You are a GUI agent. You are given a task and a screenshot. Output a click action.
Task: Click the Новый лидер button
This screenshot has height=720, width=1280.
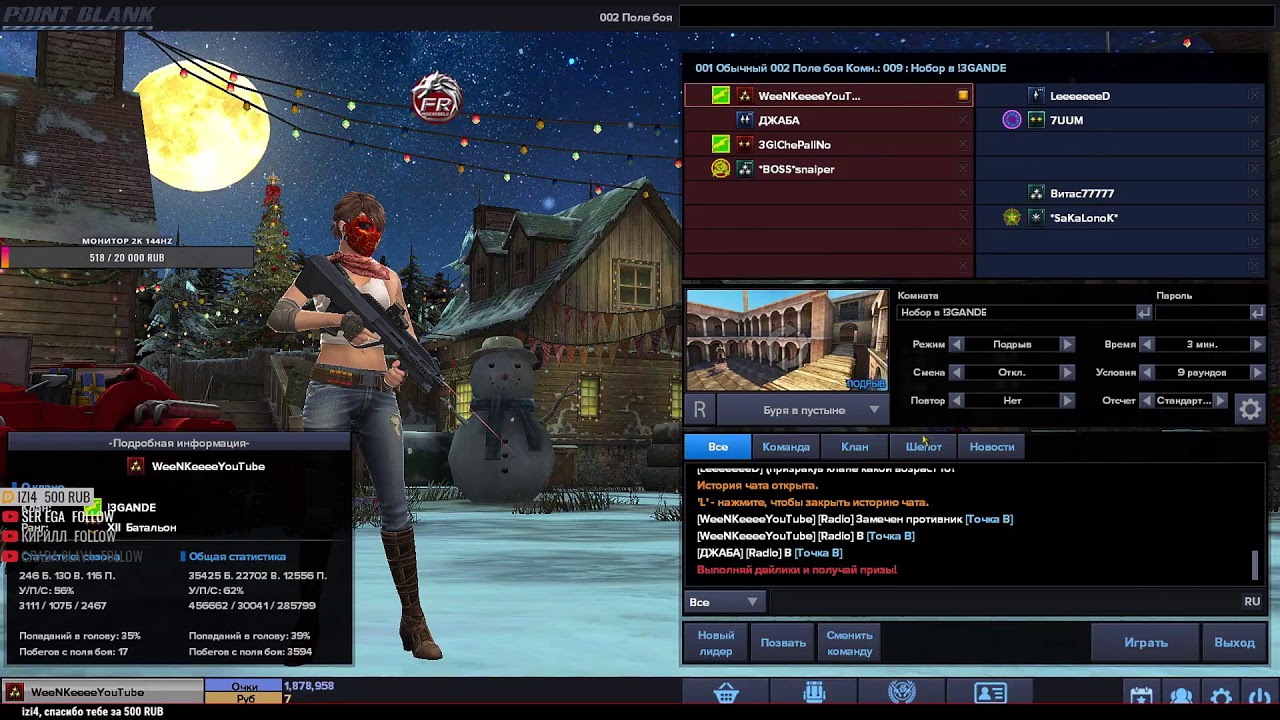(715, 643)
